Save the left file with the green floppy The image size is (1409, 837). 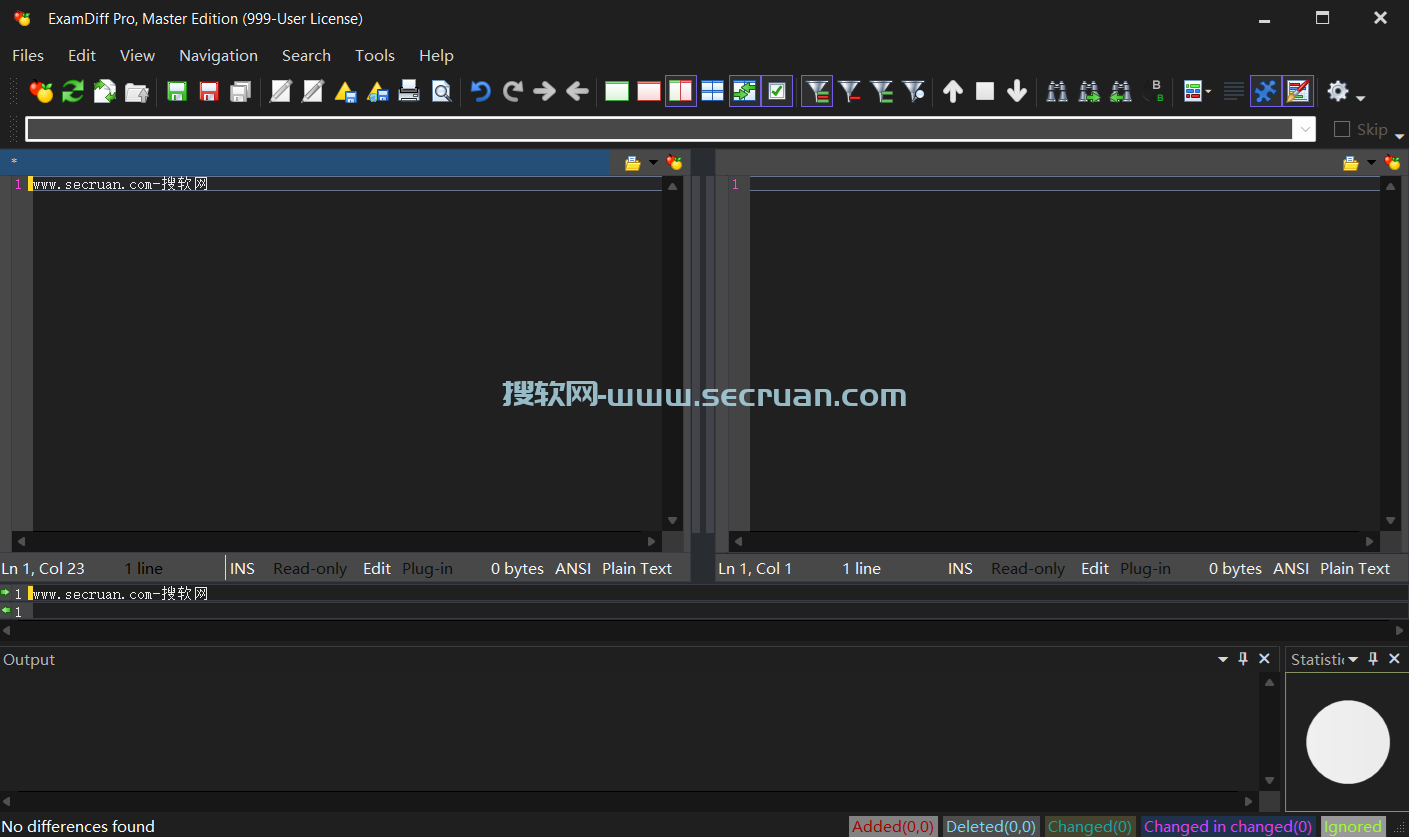coord(177,92)
